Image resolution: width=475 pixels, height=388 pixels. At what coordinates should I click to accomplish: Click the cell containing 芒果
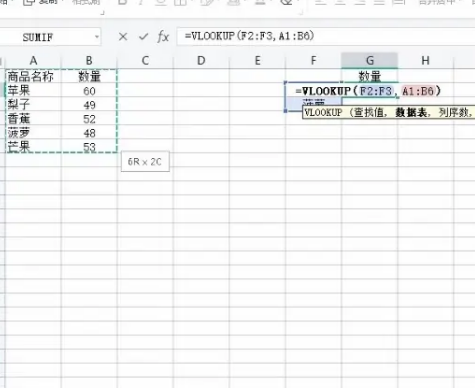click(x=33, y=146)
